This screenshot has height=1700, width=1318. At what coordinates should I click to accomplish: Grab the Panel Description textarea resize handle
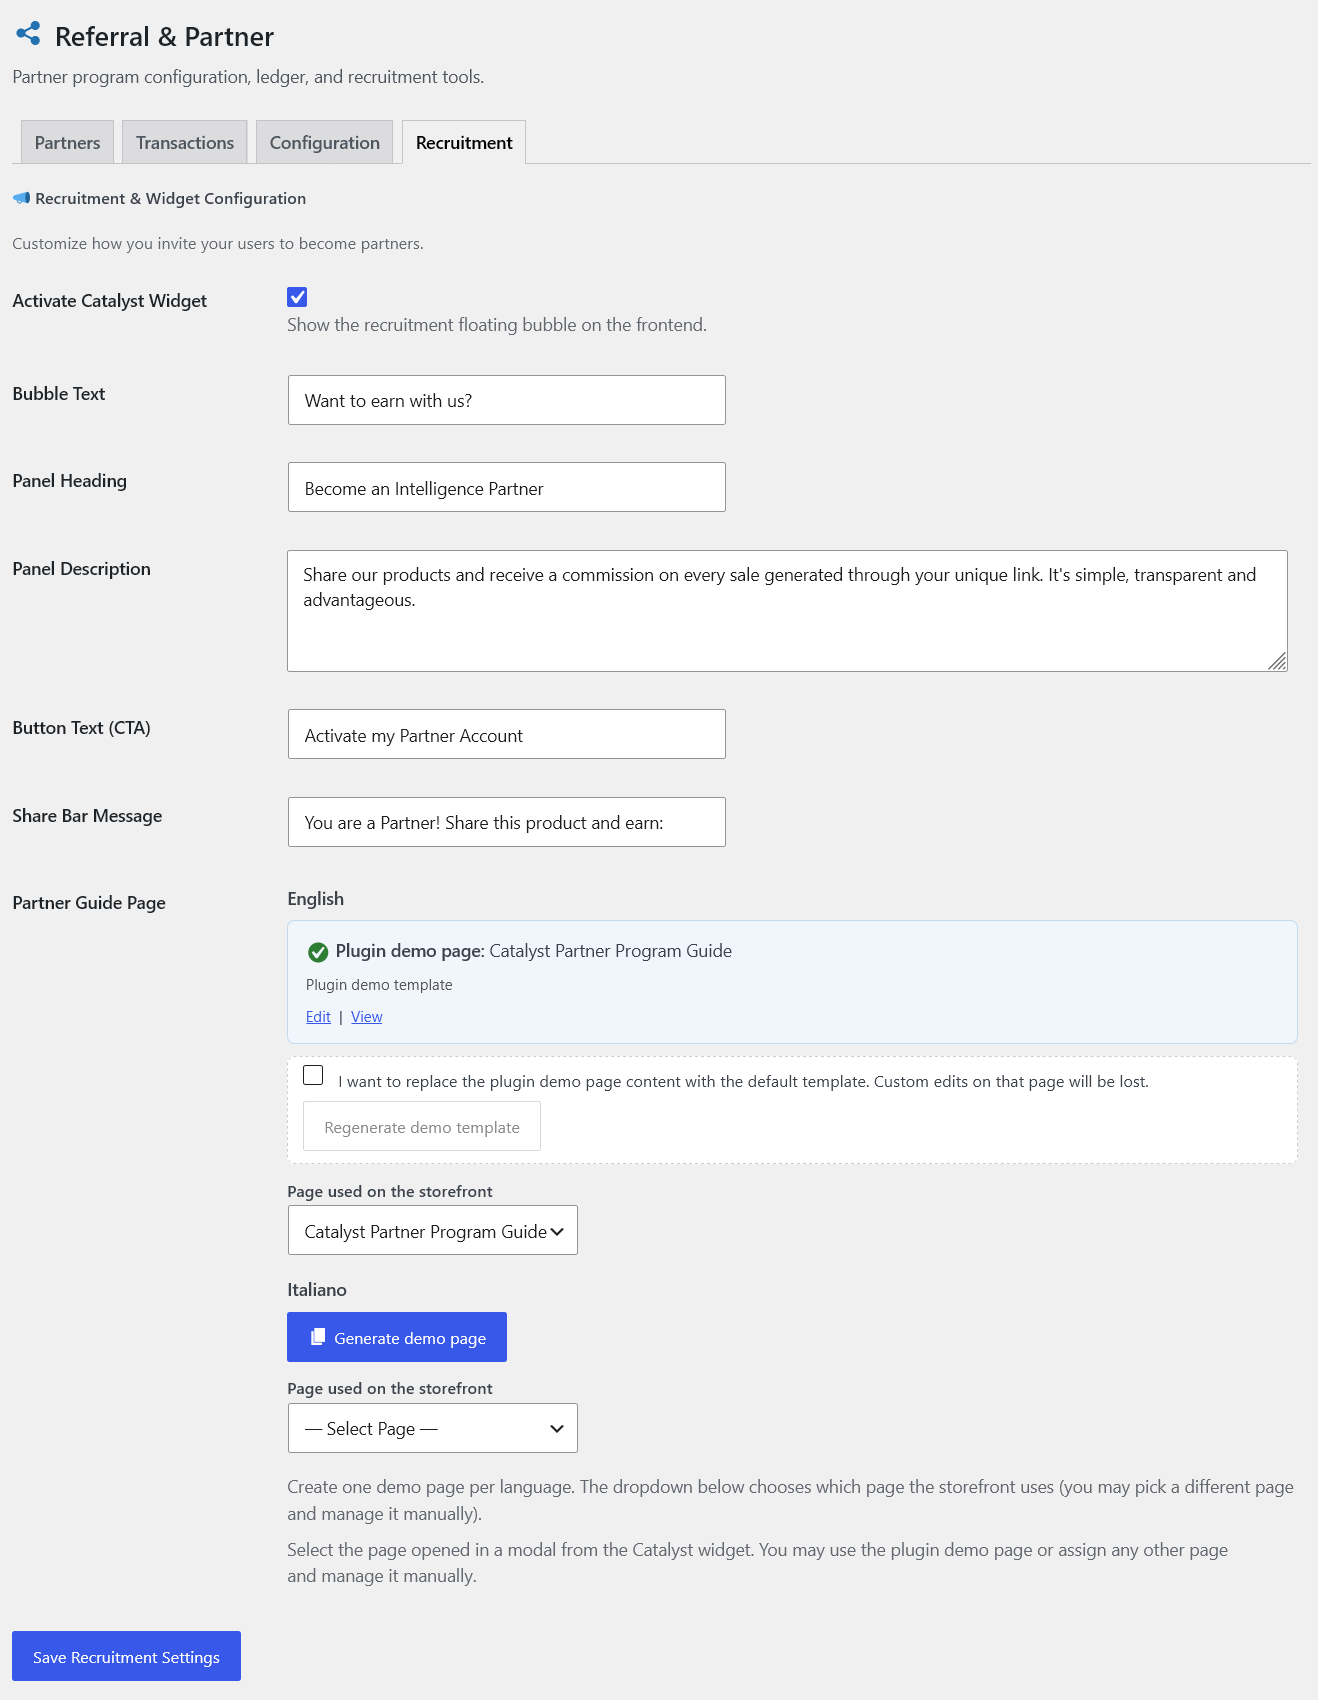pos(1277,661)
